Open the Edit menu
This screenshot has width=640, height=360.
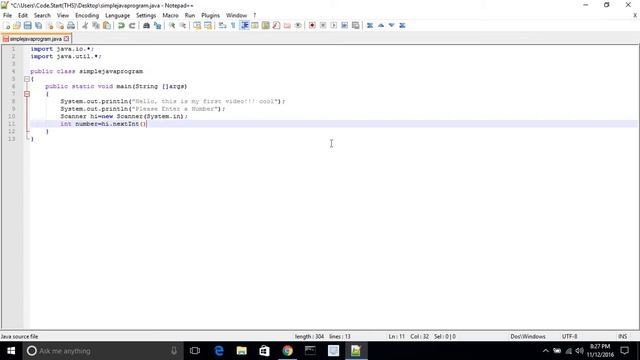tap(22, 15)
